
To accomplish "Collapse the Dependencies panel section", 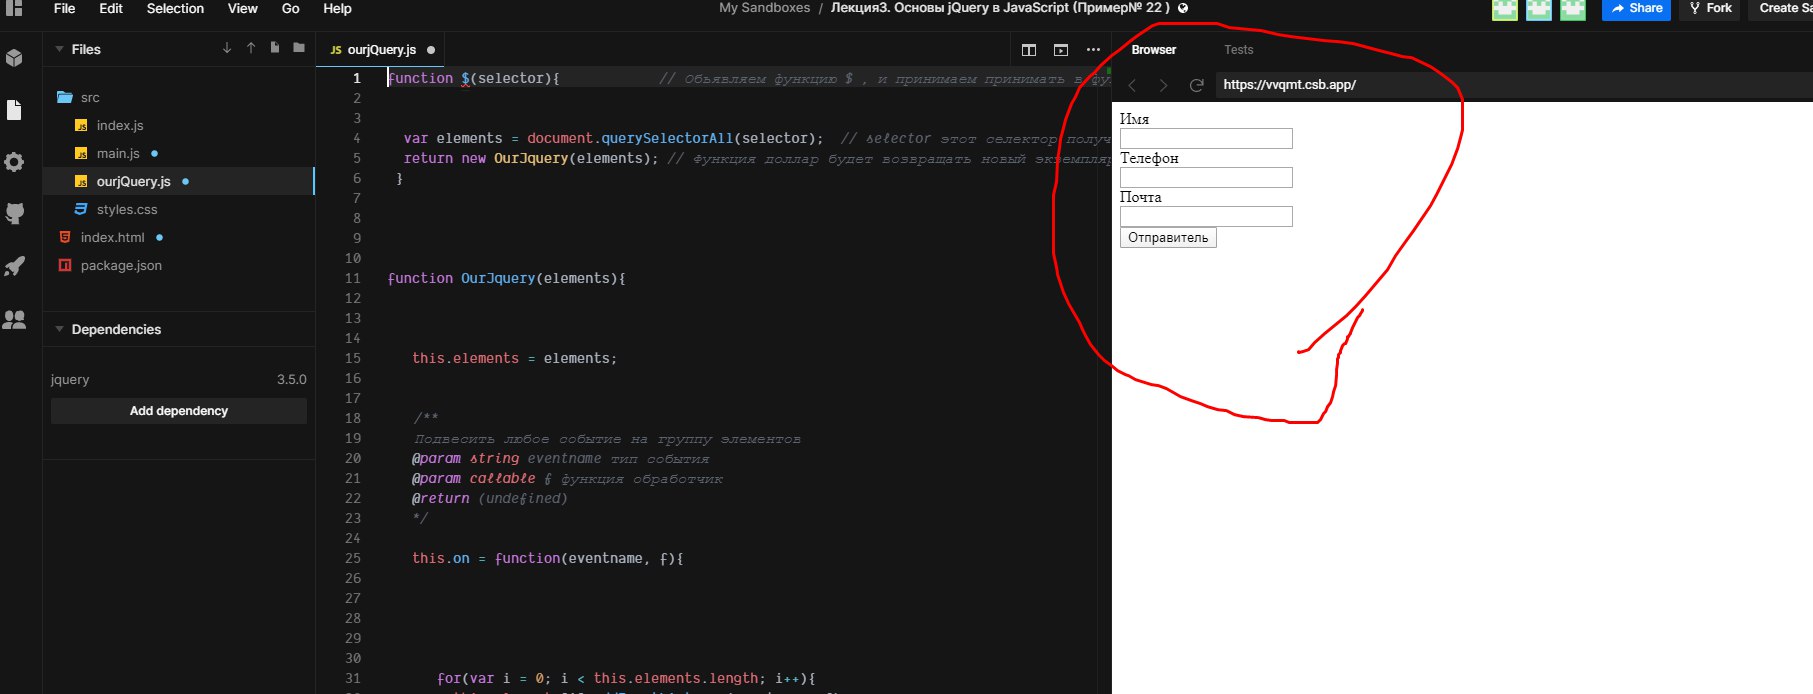I will (x=60, y=329).
